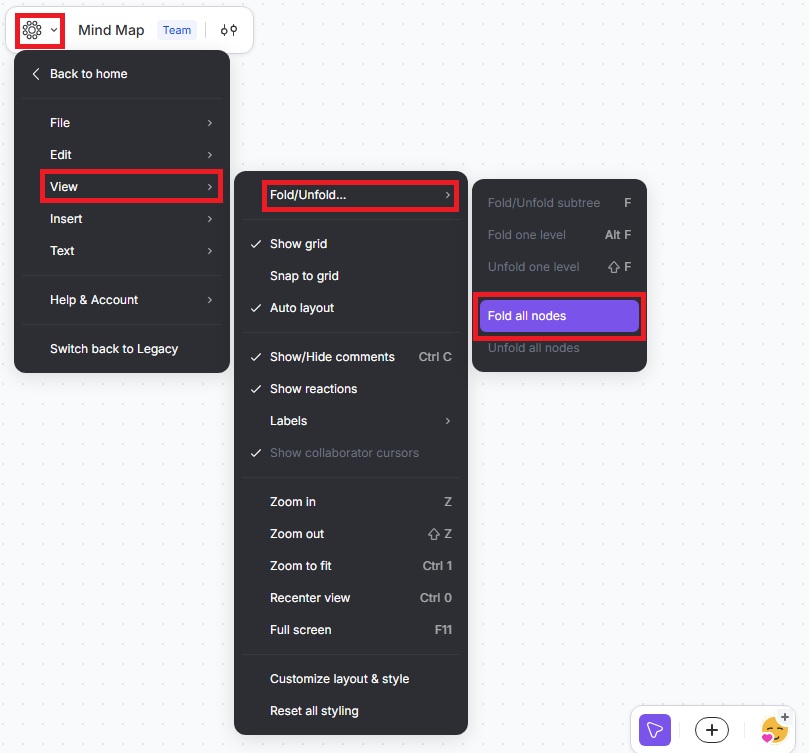Open the emoji reaction icon

tap(774, 730)
